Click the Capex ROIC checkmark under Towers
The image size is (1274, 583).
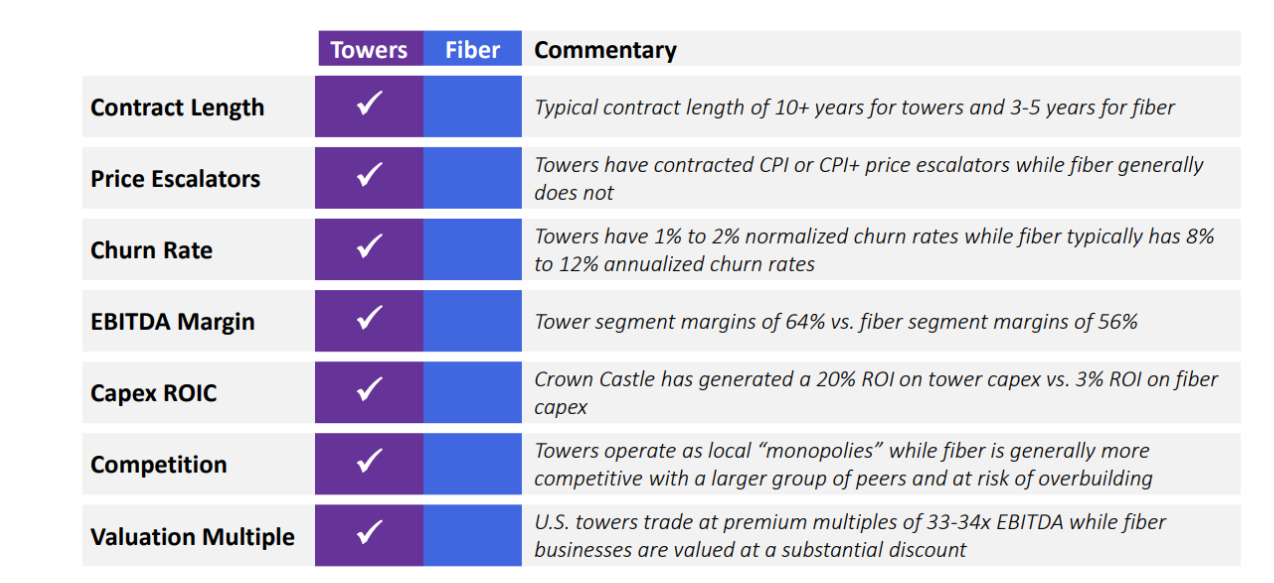click(x=370, y=389)
